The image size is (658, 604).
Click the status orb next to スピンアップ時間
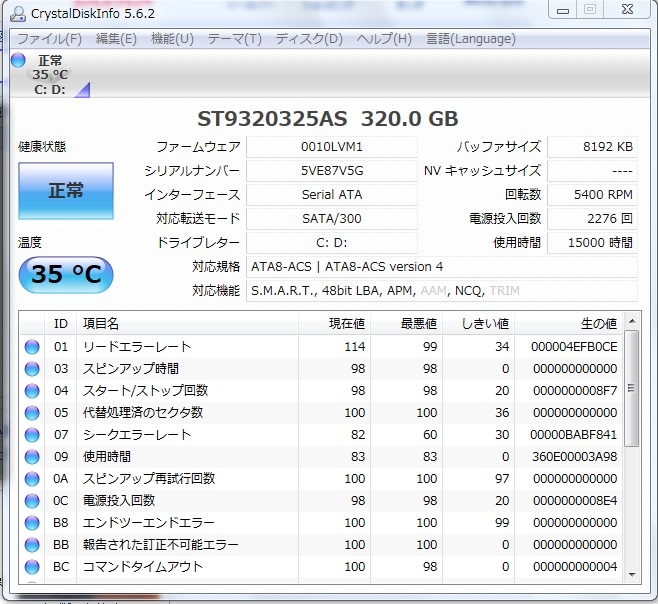pyautogui.click(x=32, y=369)
